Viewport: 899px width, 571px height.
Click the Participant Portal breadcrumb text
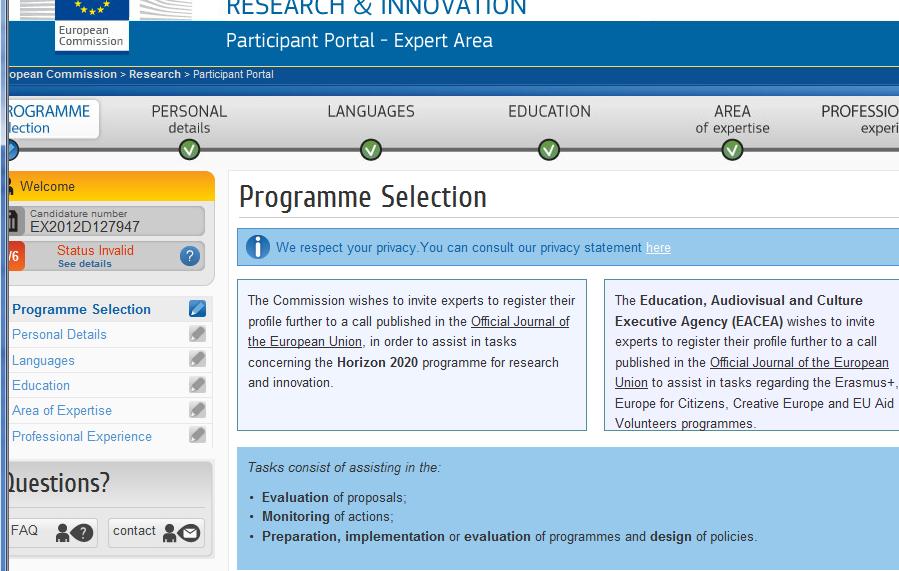[233, 74]
